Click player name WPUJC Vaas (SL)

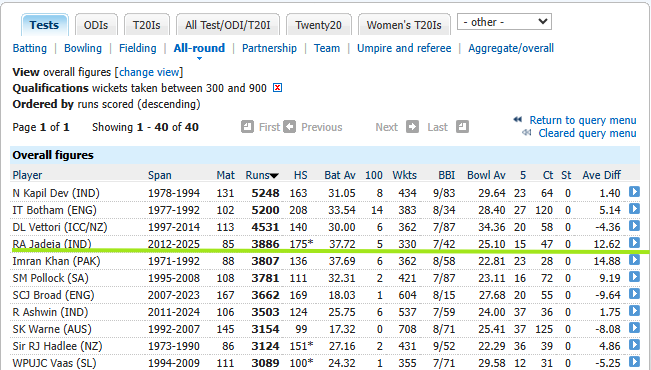click(x=54, y=363)
